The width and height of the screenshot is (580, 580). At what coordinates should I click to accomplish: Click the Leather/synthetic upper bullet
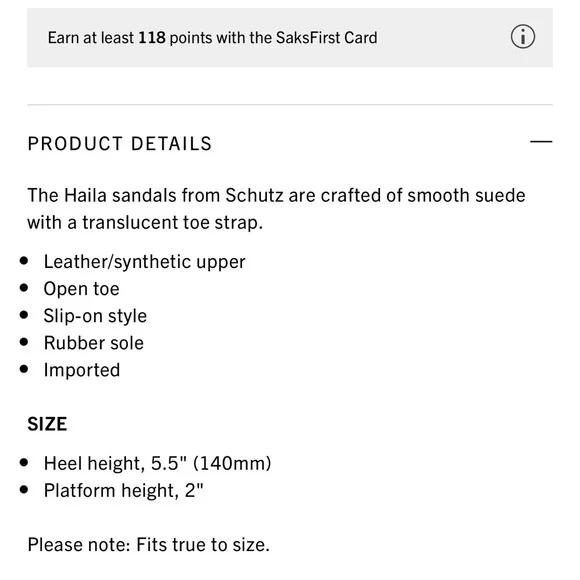pos(144,262)
